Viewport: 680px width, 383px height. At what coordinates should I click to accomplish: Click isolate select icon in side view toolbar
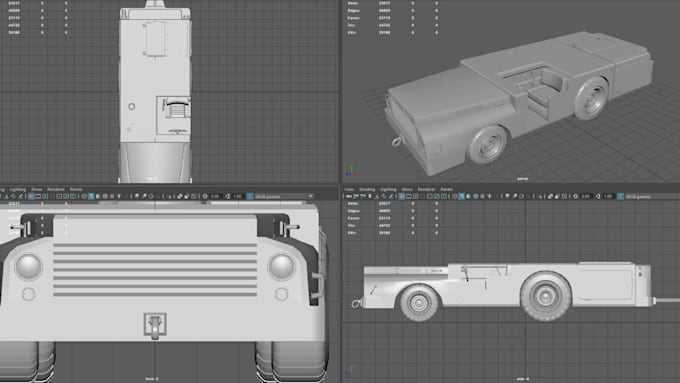(x=540, y=196)
